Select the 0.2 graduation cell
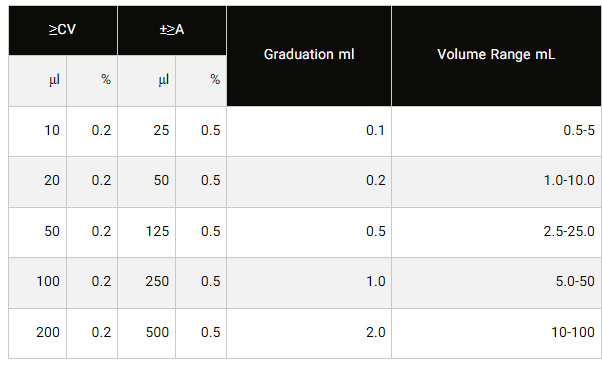This screenshot has height=371, width=602. pyautogui.click(x=309, y=182)
